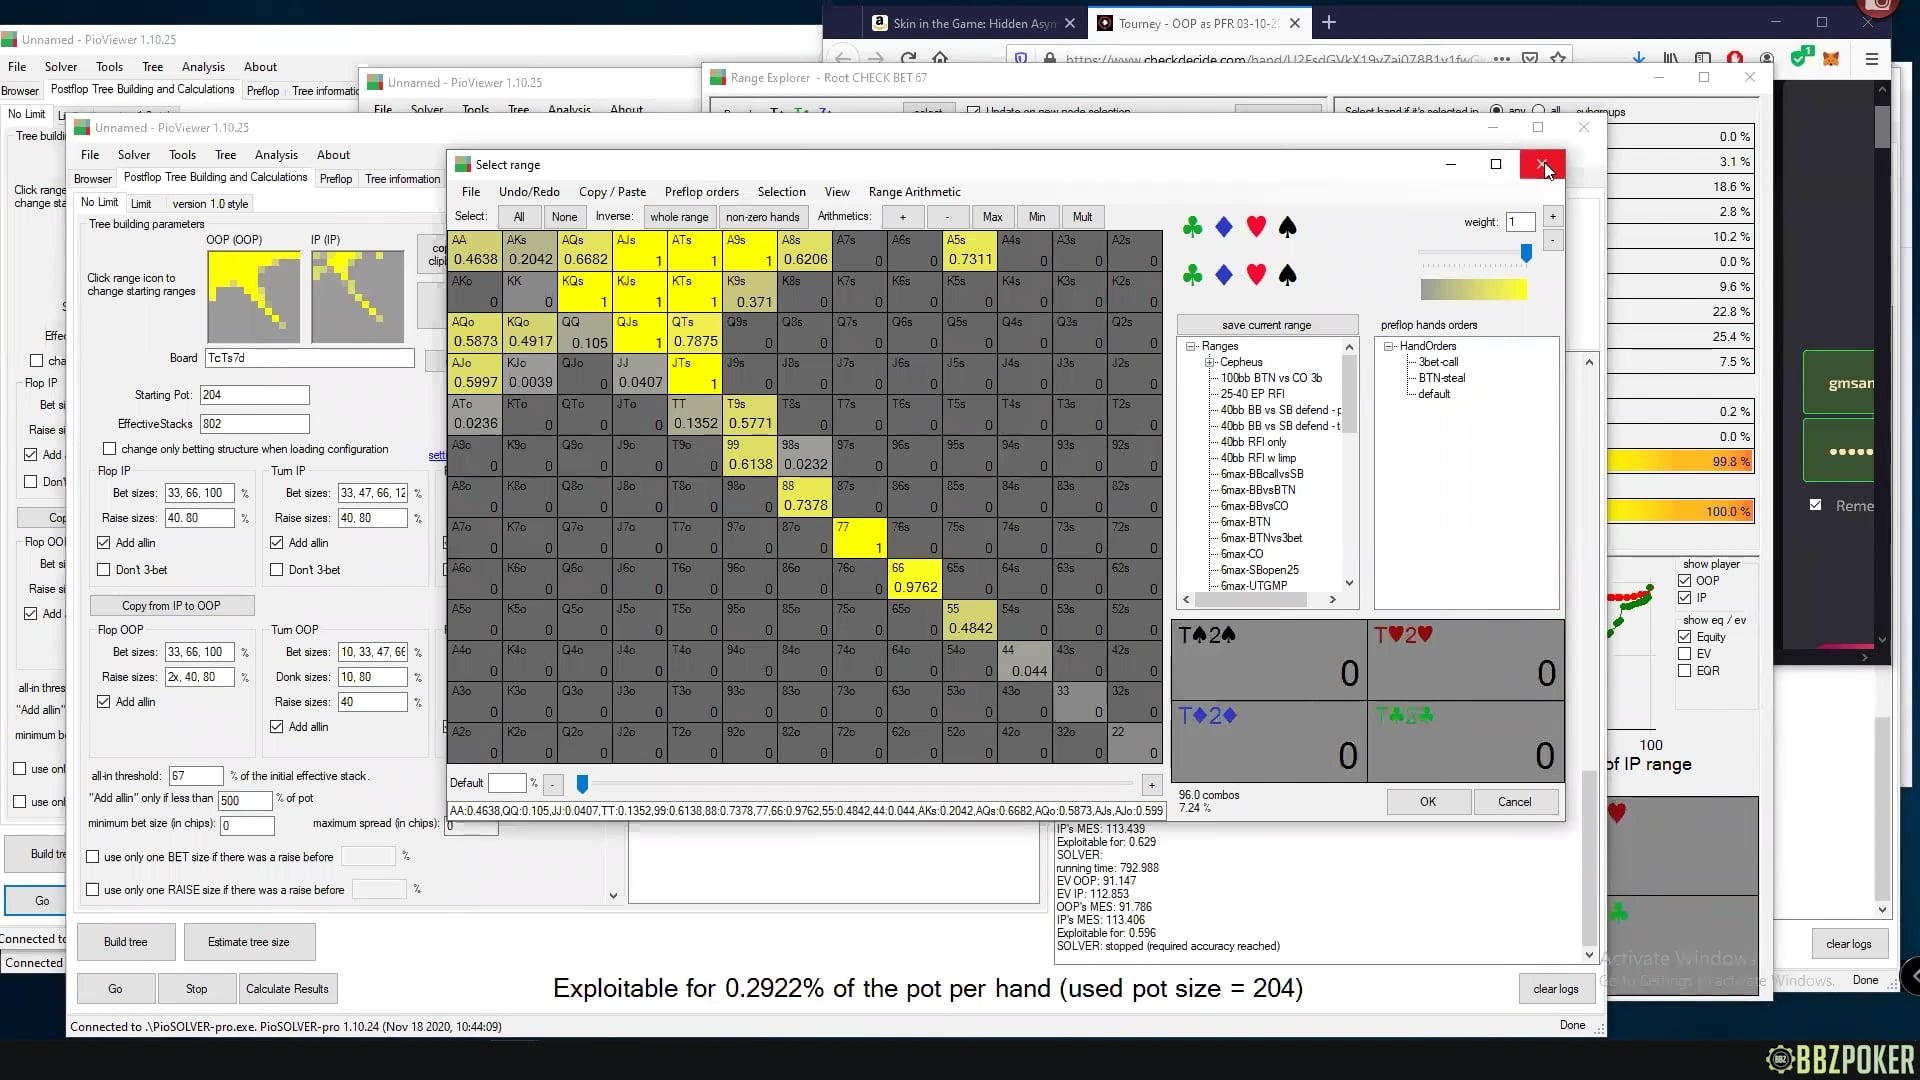This screenshot has width=1920, height=1080.
Task: Click the weight value input field
Action: click(1519, 222)
